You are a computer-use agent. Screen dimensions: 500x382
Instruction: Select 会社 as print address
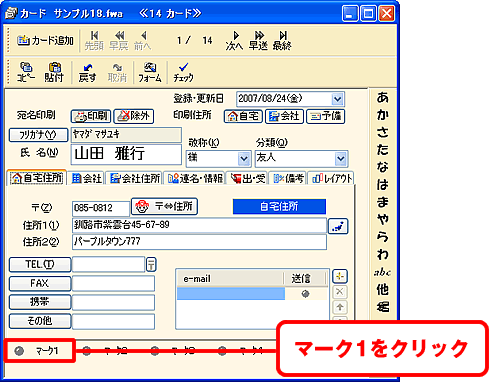tap(284, 116)
